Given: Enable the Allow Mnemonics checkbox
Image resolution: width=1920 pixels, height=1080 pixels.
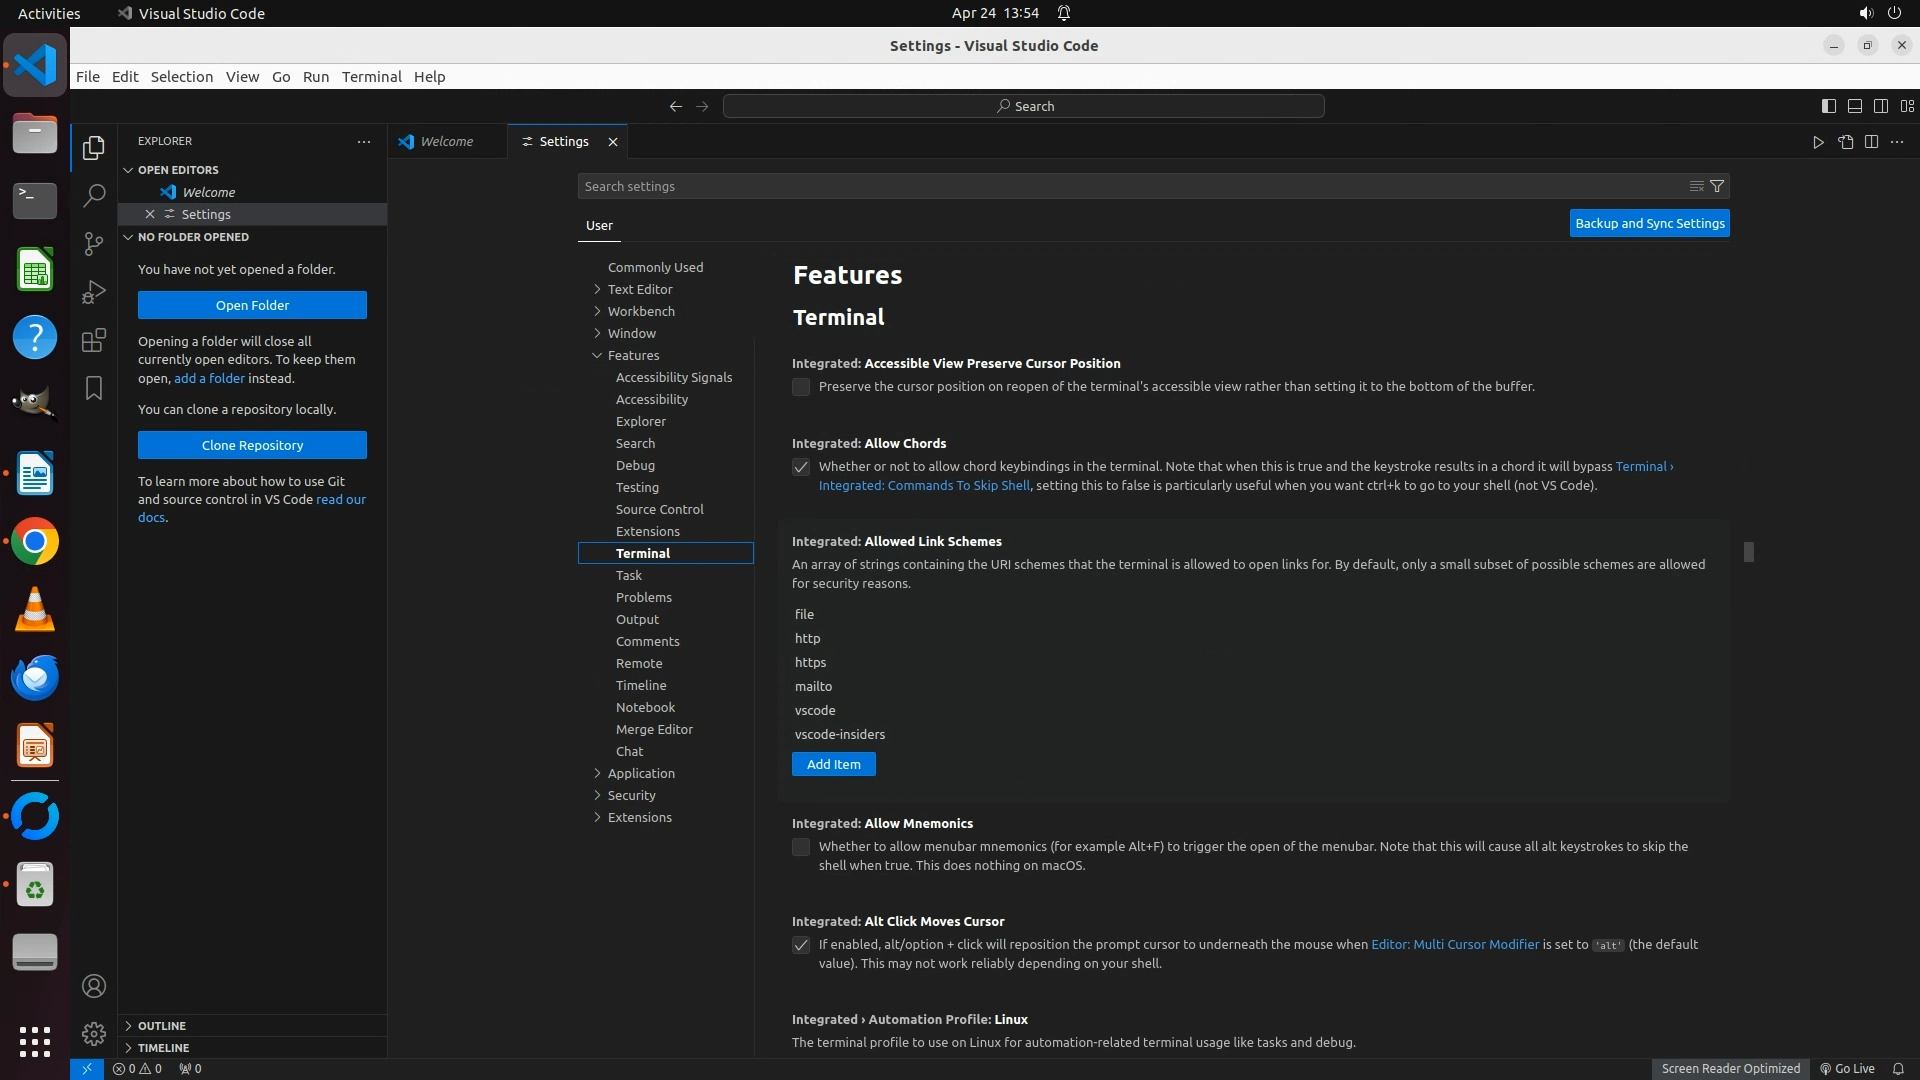Looking at the screenshot, I should pyautogui.click(x=801, y=847).
